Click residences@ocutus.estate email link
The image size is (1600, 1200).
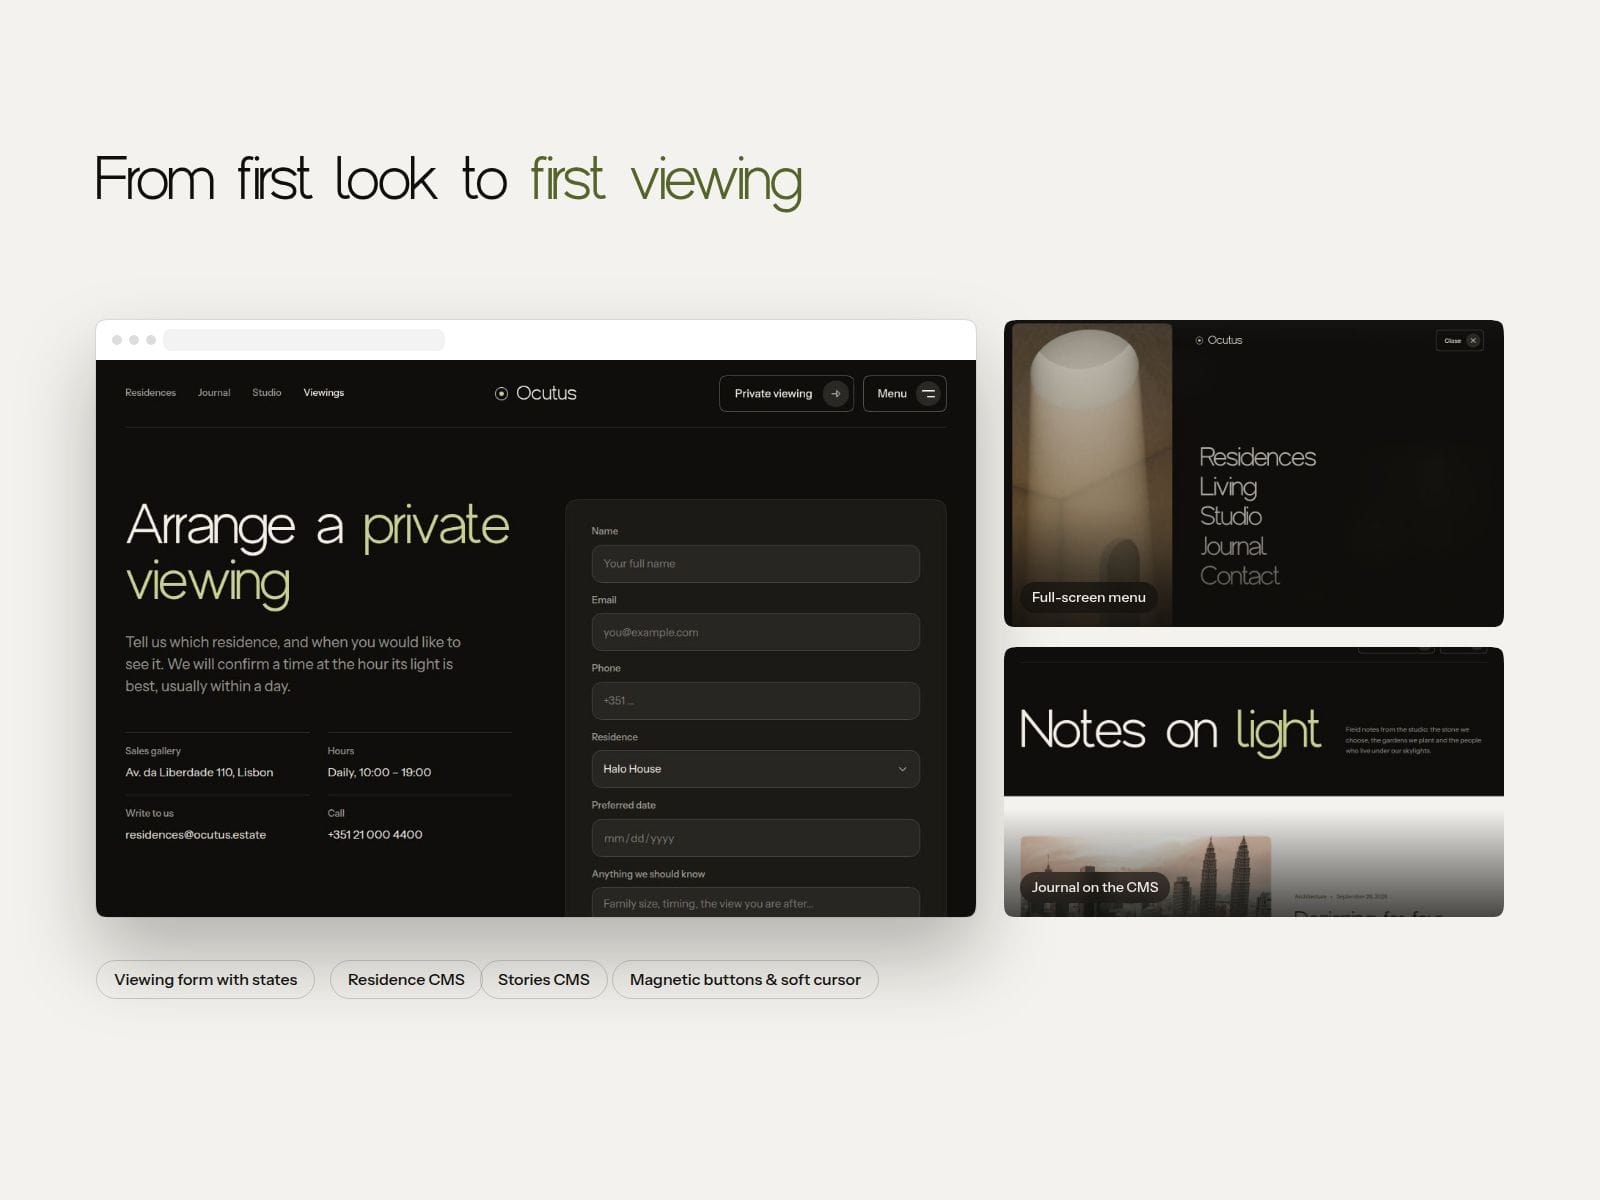(x=196, y=835)
